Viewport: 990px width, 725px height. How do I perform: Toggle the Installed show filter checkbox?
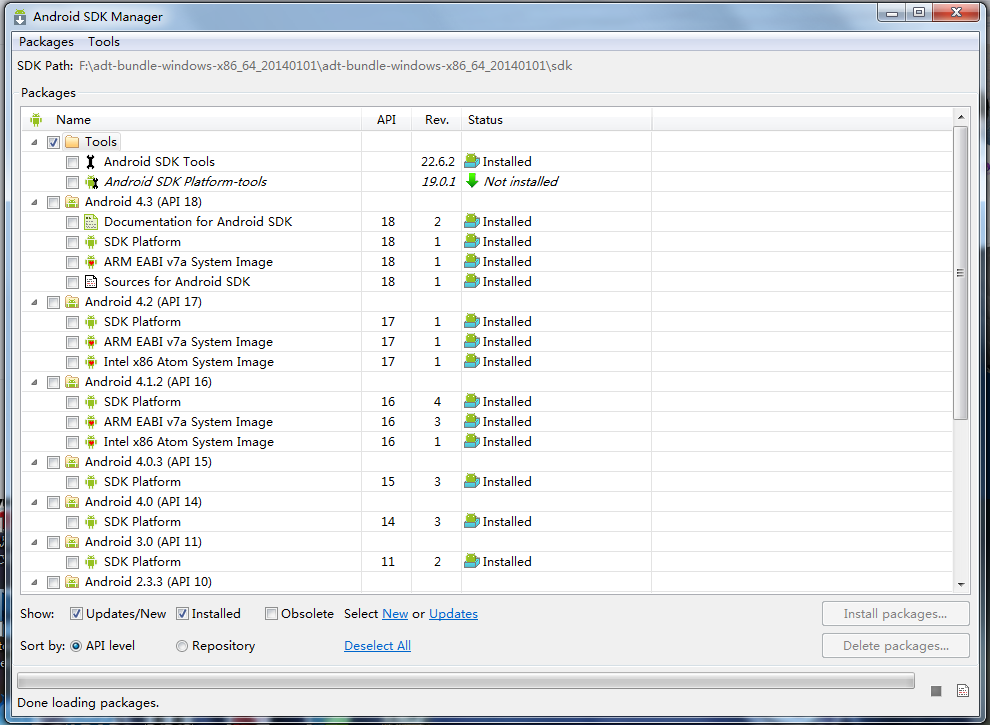182,613
